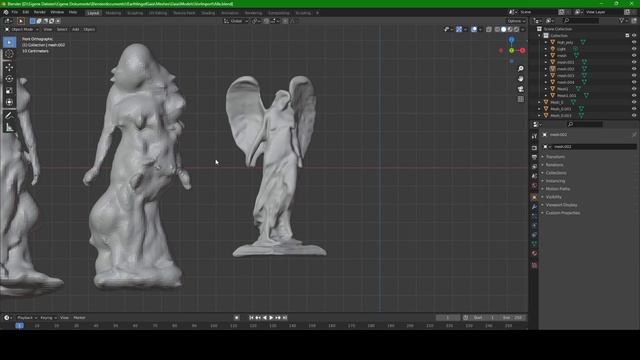Toggle the camera view icon

(x=520, y=89)
